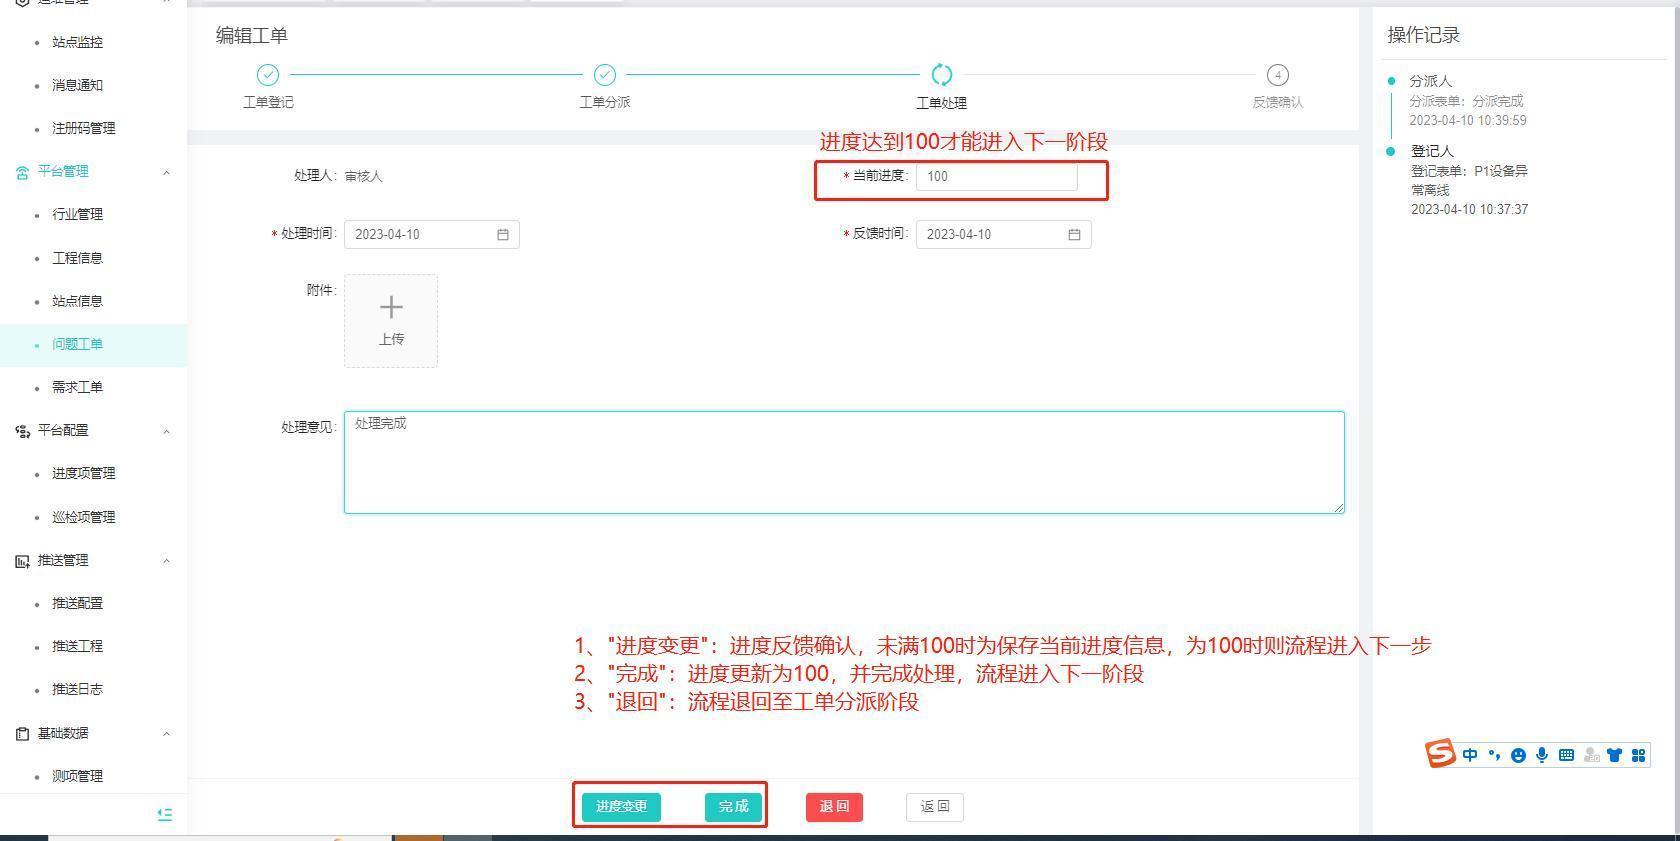Click the red 退回 button

[x=834, y=807]
